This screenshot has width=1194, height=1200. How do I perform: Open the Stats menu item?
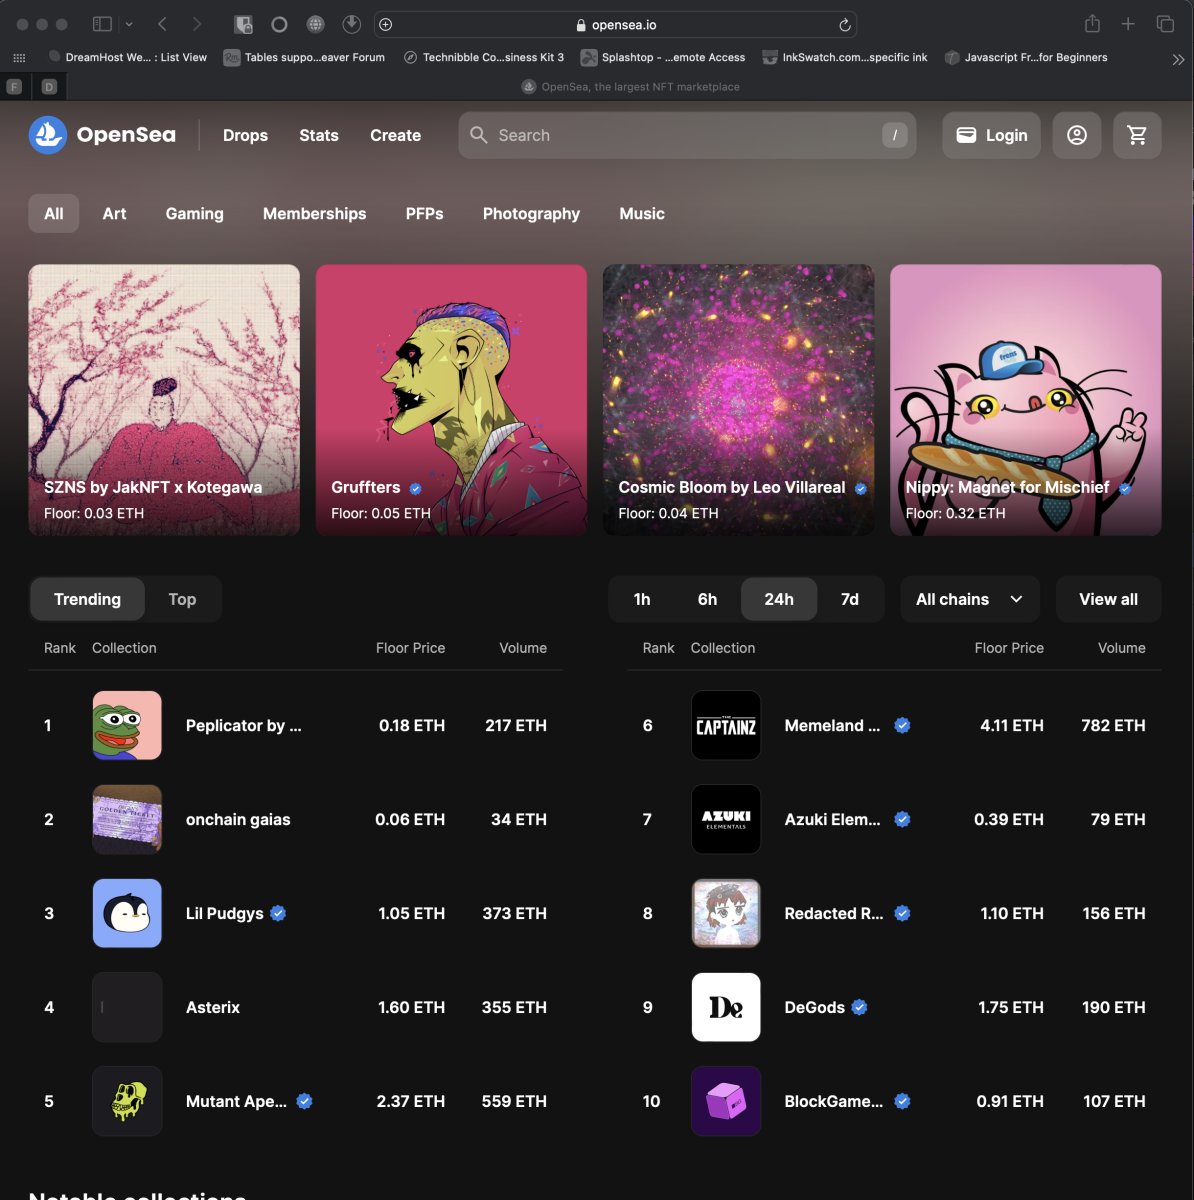pos(318,135)
